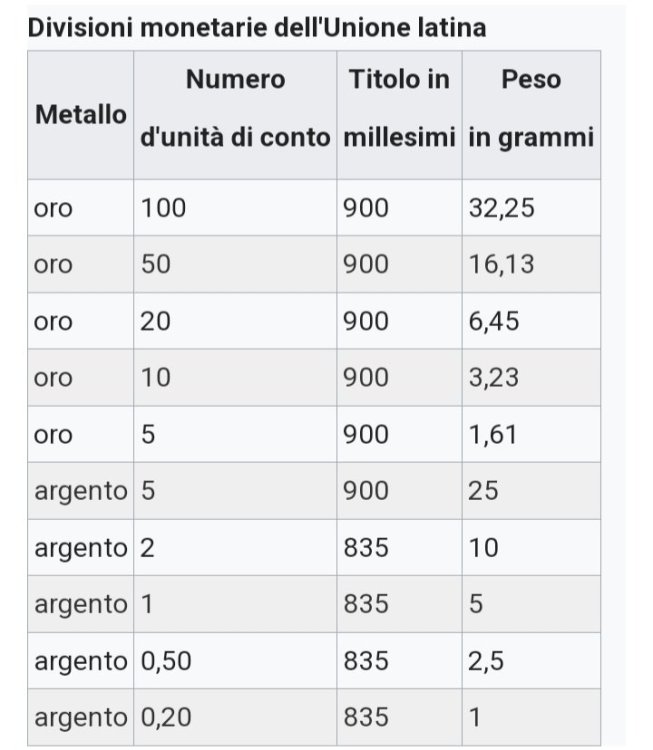Viewport: 653px width, 750px height.
Task: Click the weight cell showing 25
Action: click(483, 491)
